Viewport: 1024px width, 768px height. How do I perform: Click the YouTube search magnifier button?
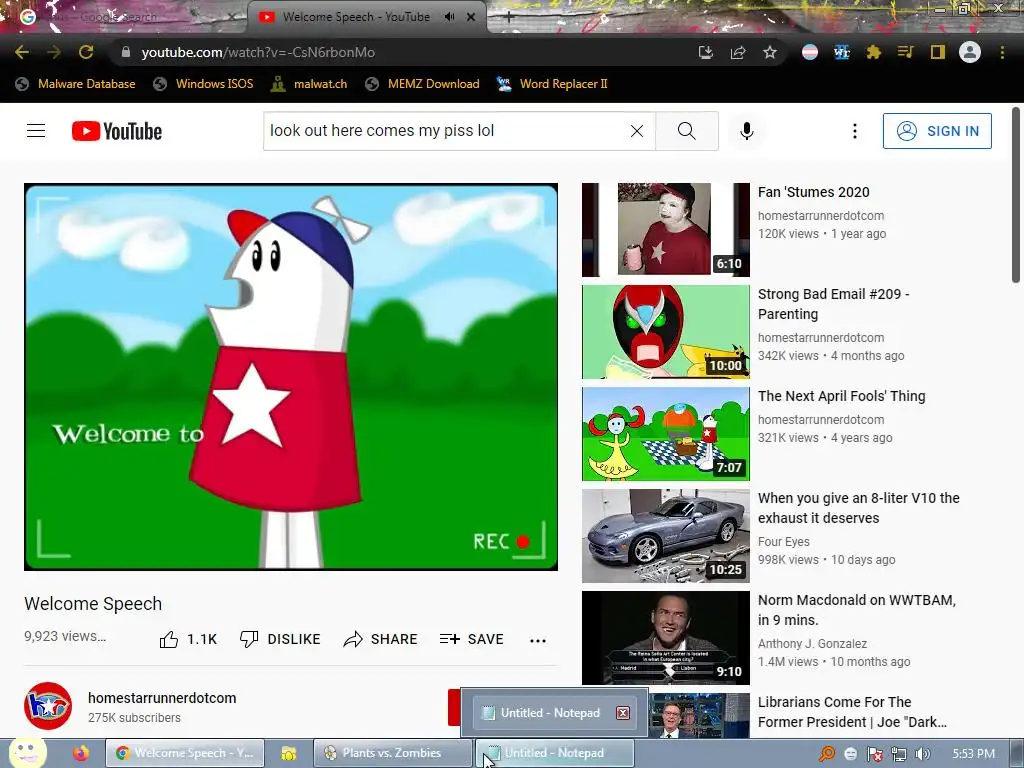click(686, 131)
